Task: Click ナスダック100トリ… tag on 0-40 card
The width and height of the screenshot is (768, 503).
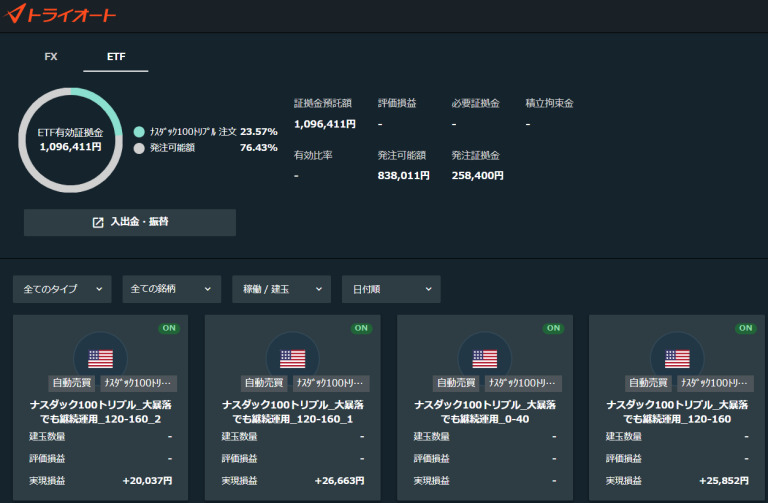Action: pyautogui.click(x=523, y=383)
